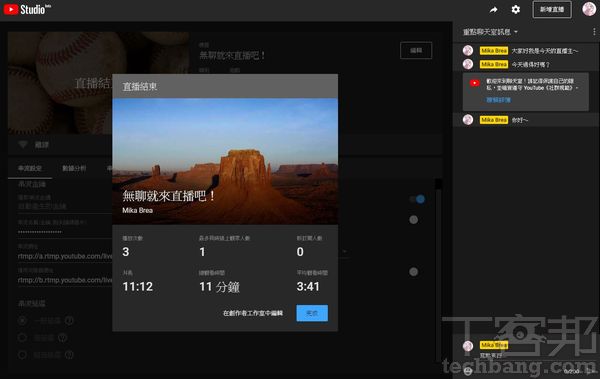Expand the 重點聊天室訊息 chat filter dropdown

tap(490, 32)
